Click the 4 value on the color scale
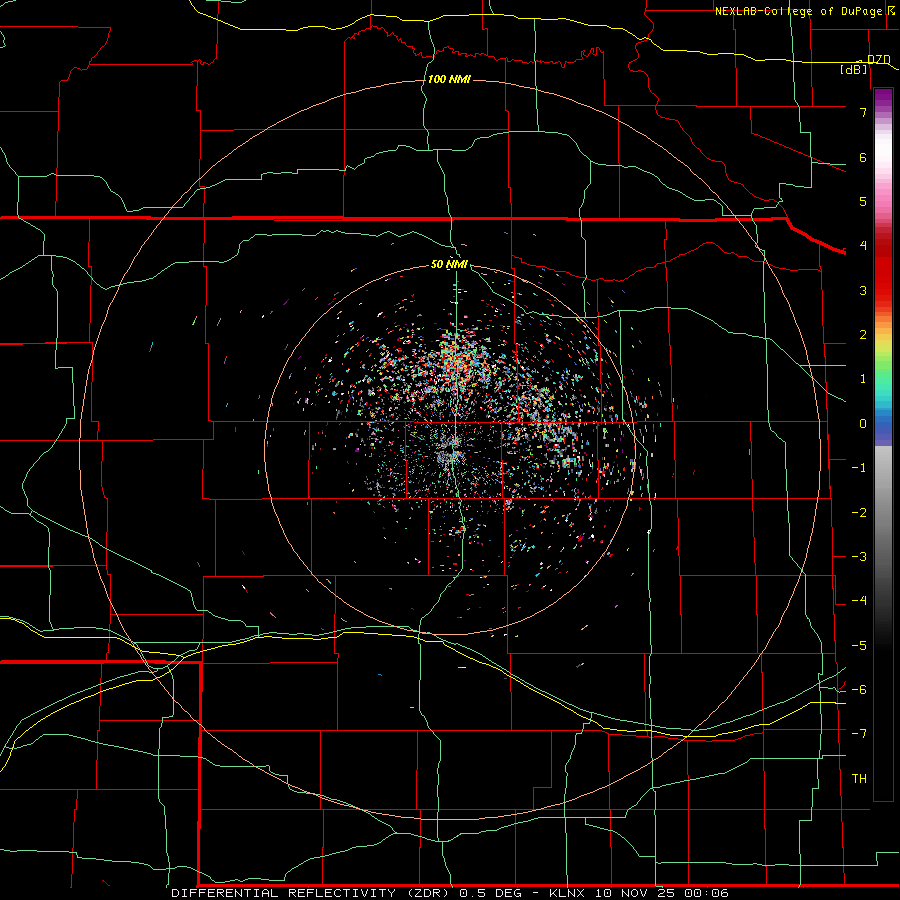Image resolution: width=900 pixels, height=900 pixels. [863, 246]
